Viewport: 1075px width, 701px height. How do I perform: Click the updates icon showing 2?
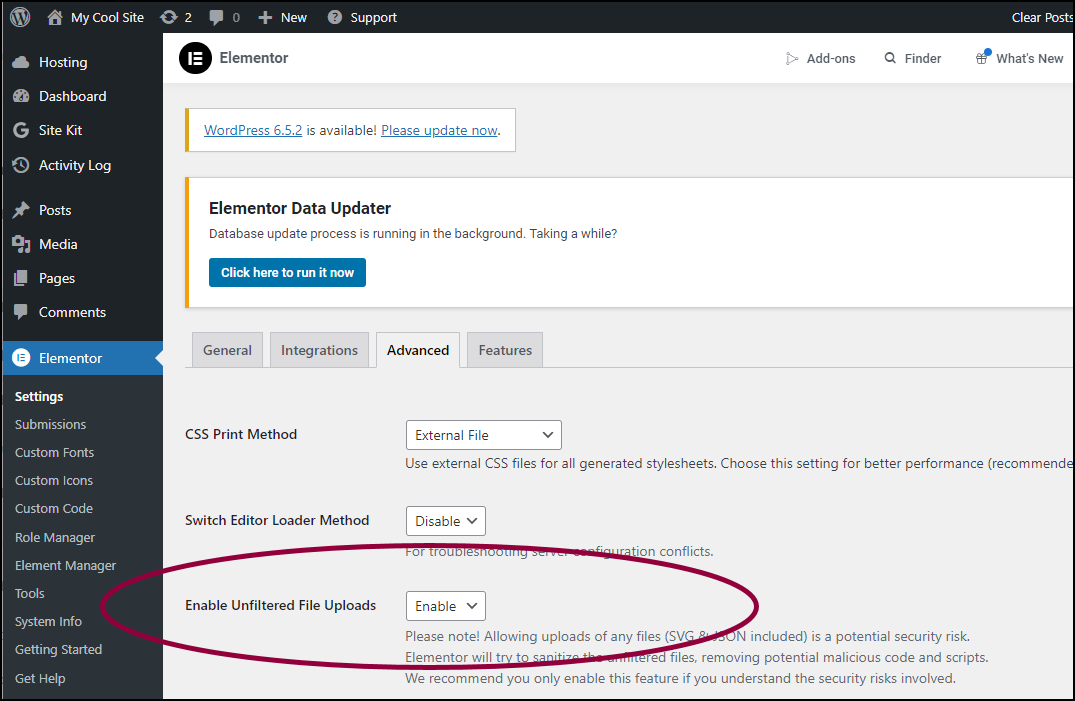click(169, 17)
